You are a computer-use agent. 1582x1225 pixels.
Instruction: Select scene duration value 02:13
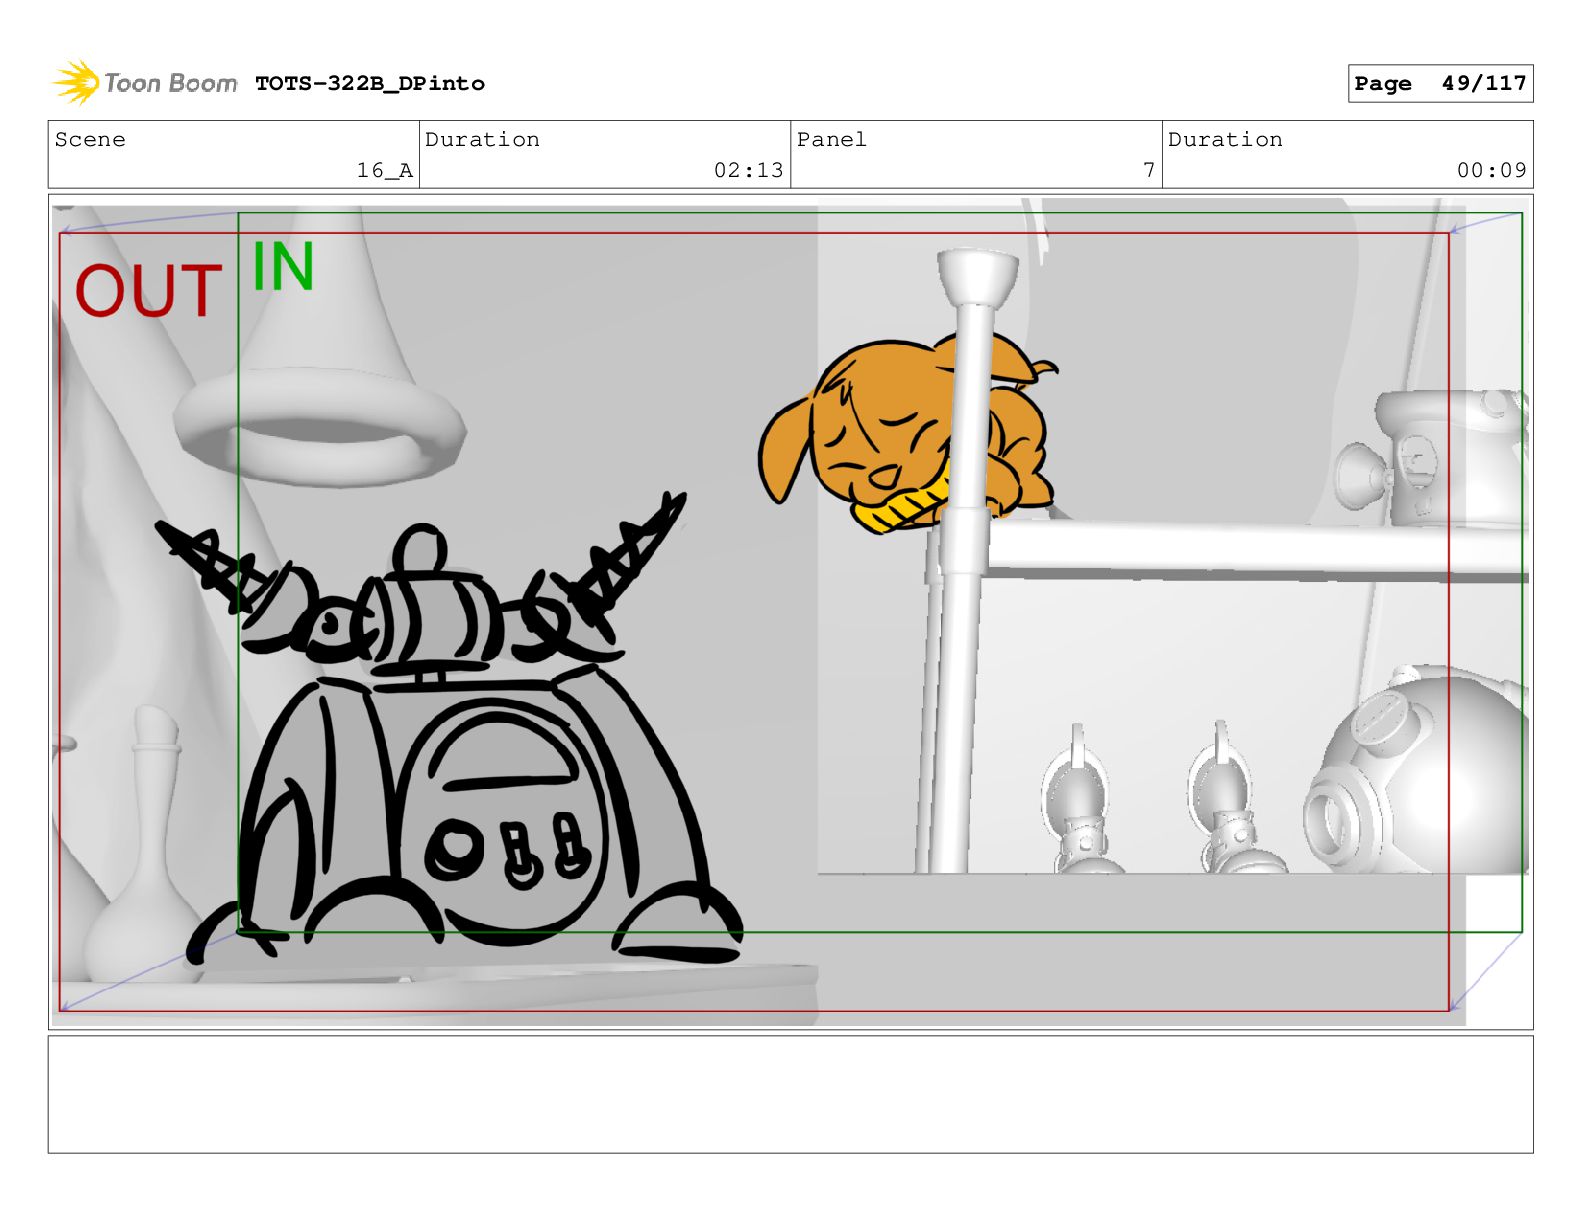(749, 171)
